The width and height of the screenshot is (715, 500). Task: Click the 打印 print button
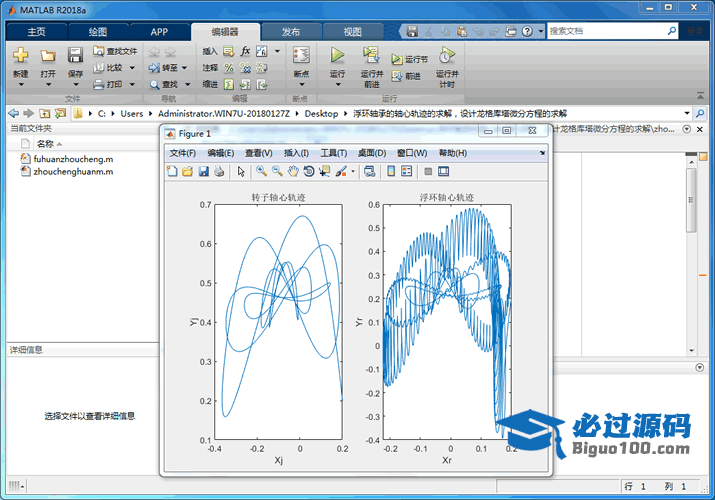tap(108, 84)
